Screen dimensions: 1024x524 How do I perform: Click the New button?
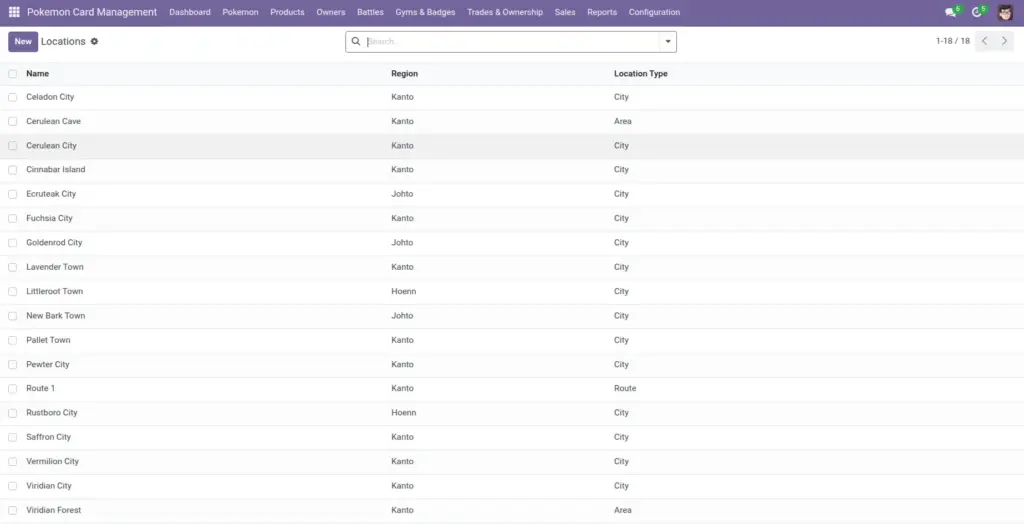[x=23, y=41]
